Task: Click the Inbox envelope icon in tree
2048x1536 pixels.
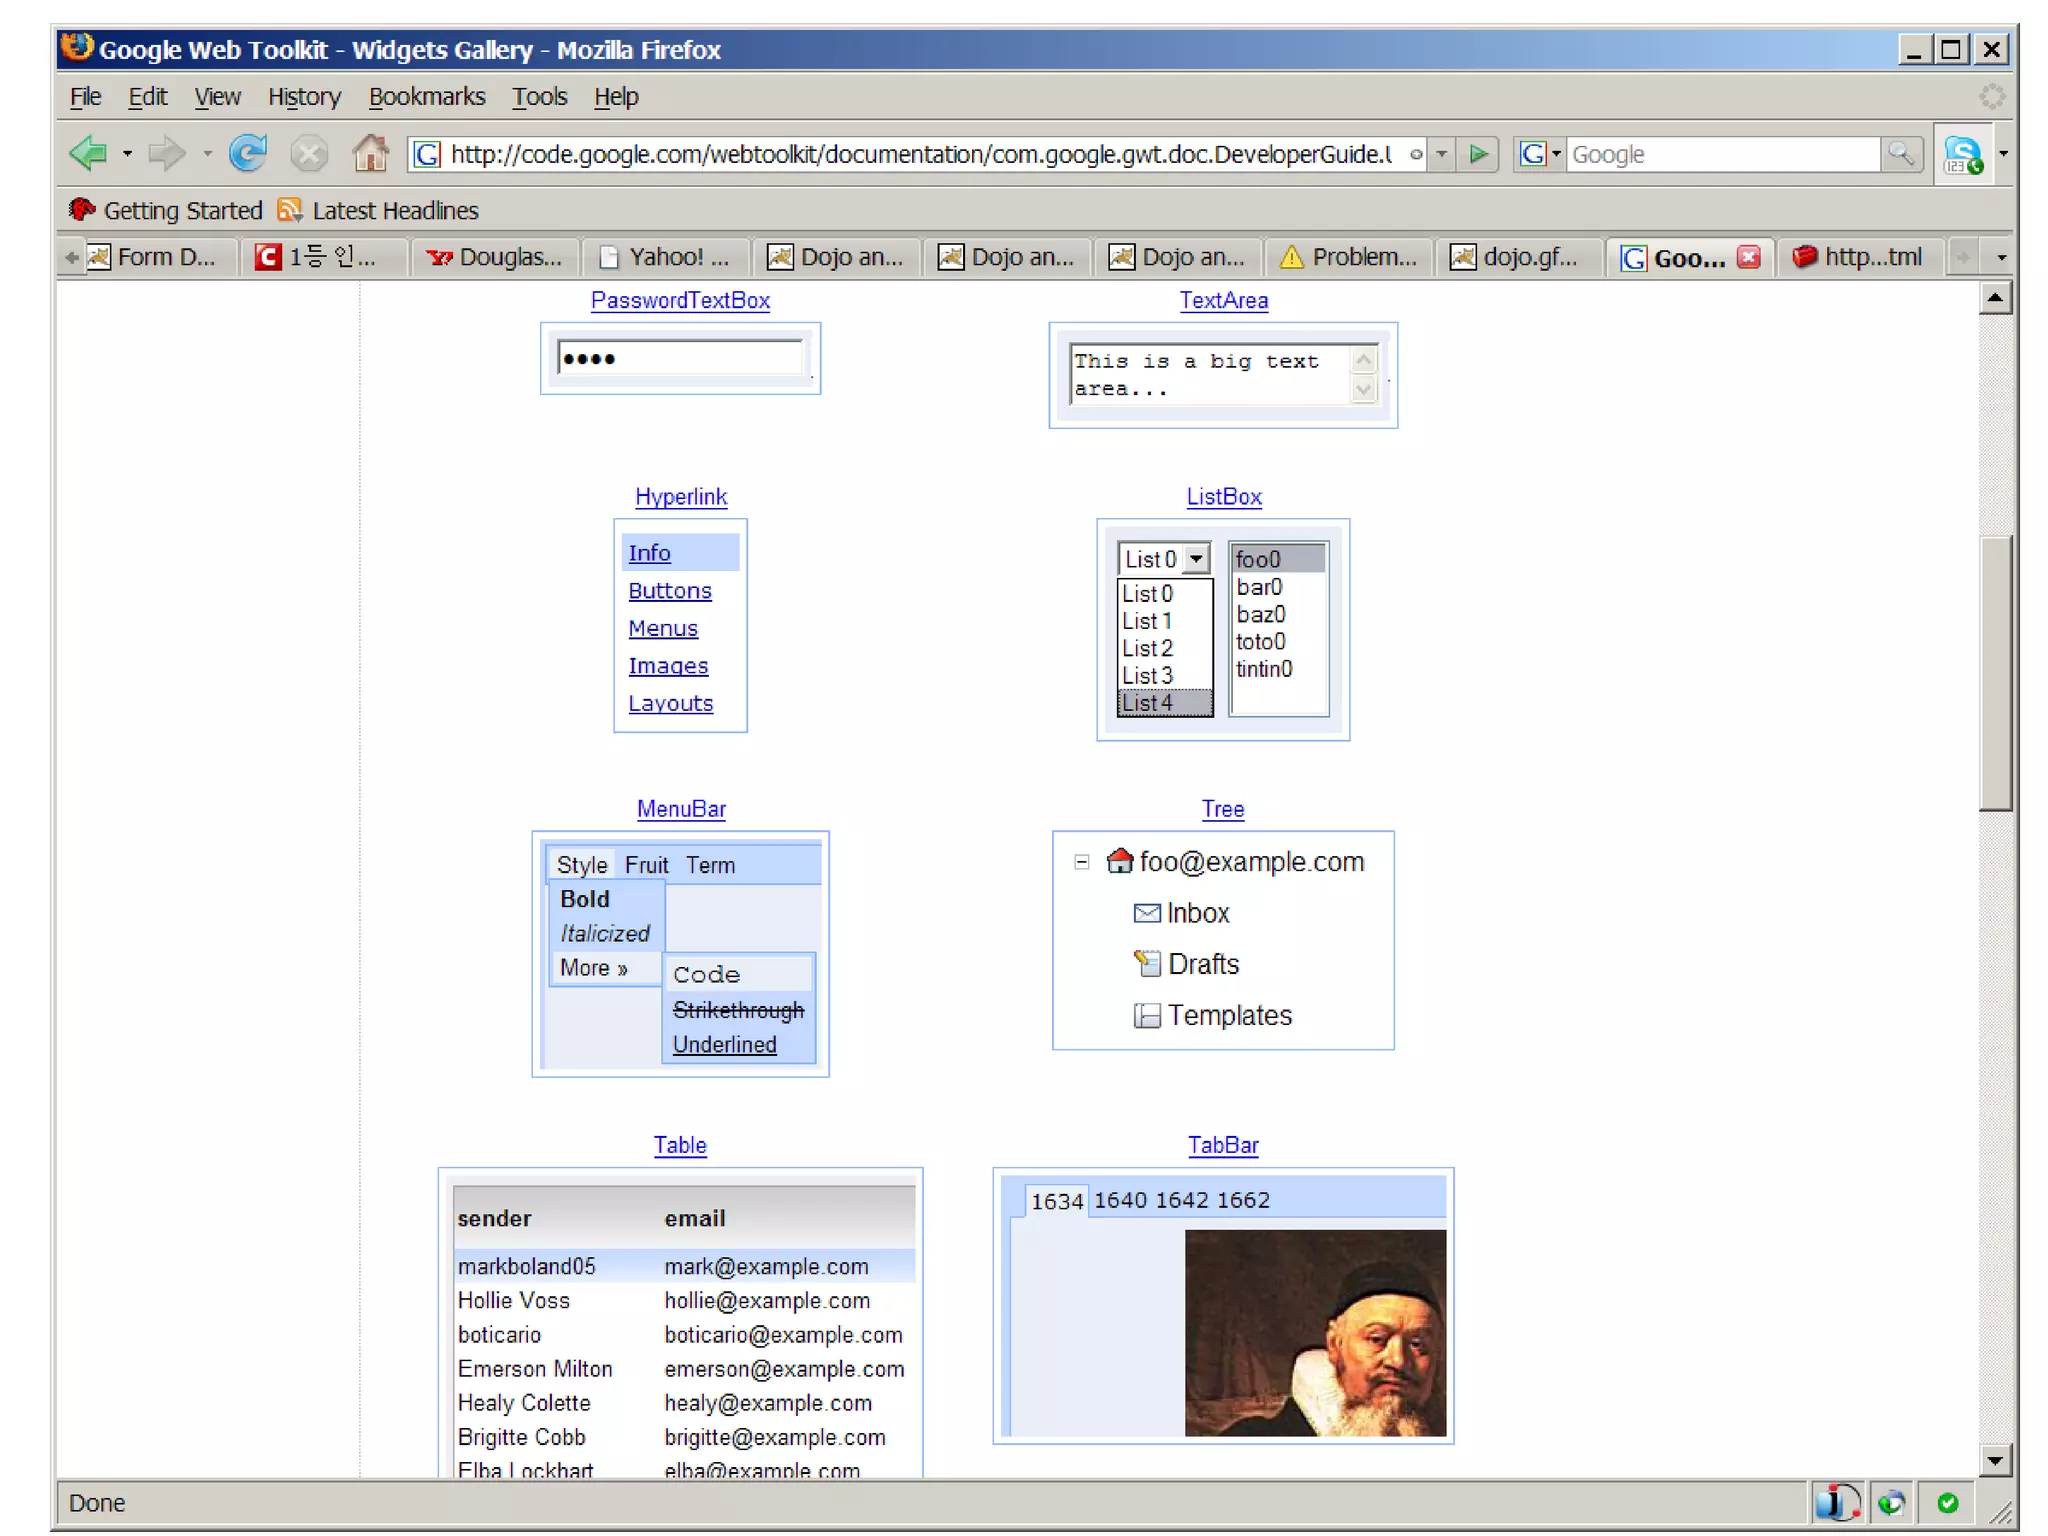Action: [x=1146, y=913]
